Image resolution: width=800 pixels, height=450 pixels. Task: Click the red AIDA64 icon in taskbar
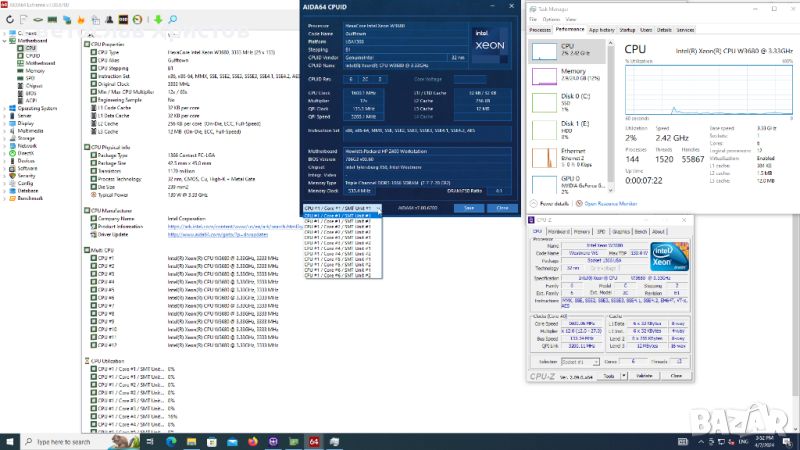[x=314, y=440]
